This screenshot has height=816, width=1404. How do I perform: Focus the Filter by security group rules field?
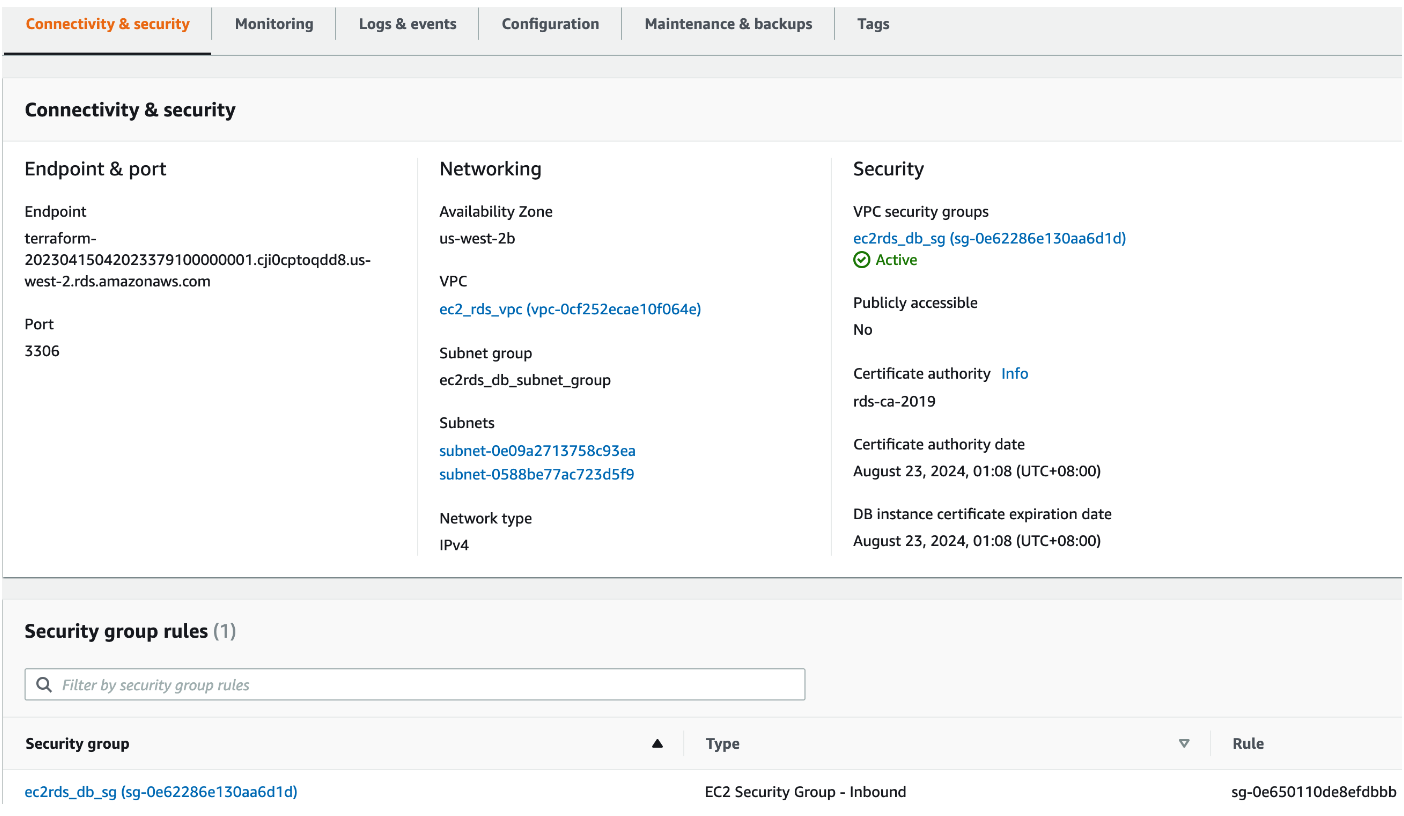pyautogui.click(x=420, y=685)
